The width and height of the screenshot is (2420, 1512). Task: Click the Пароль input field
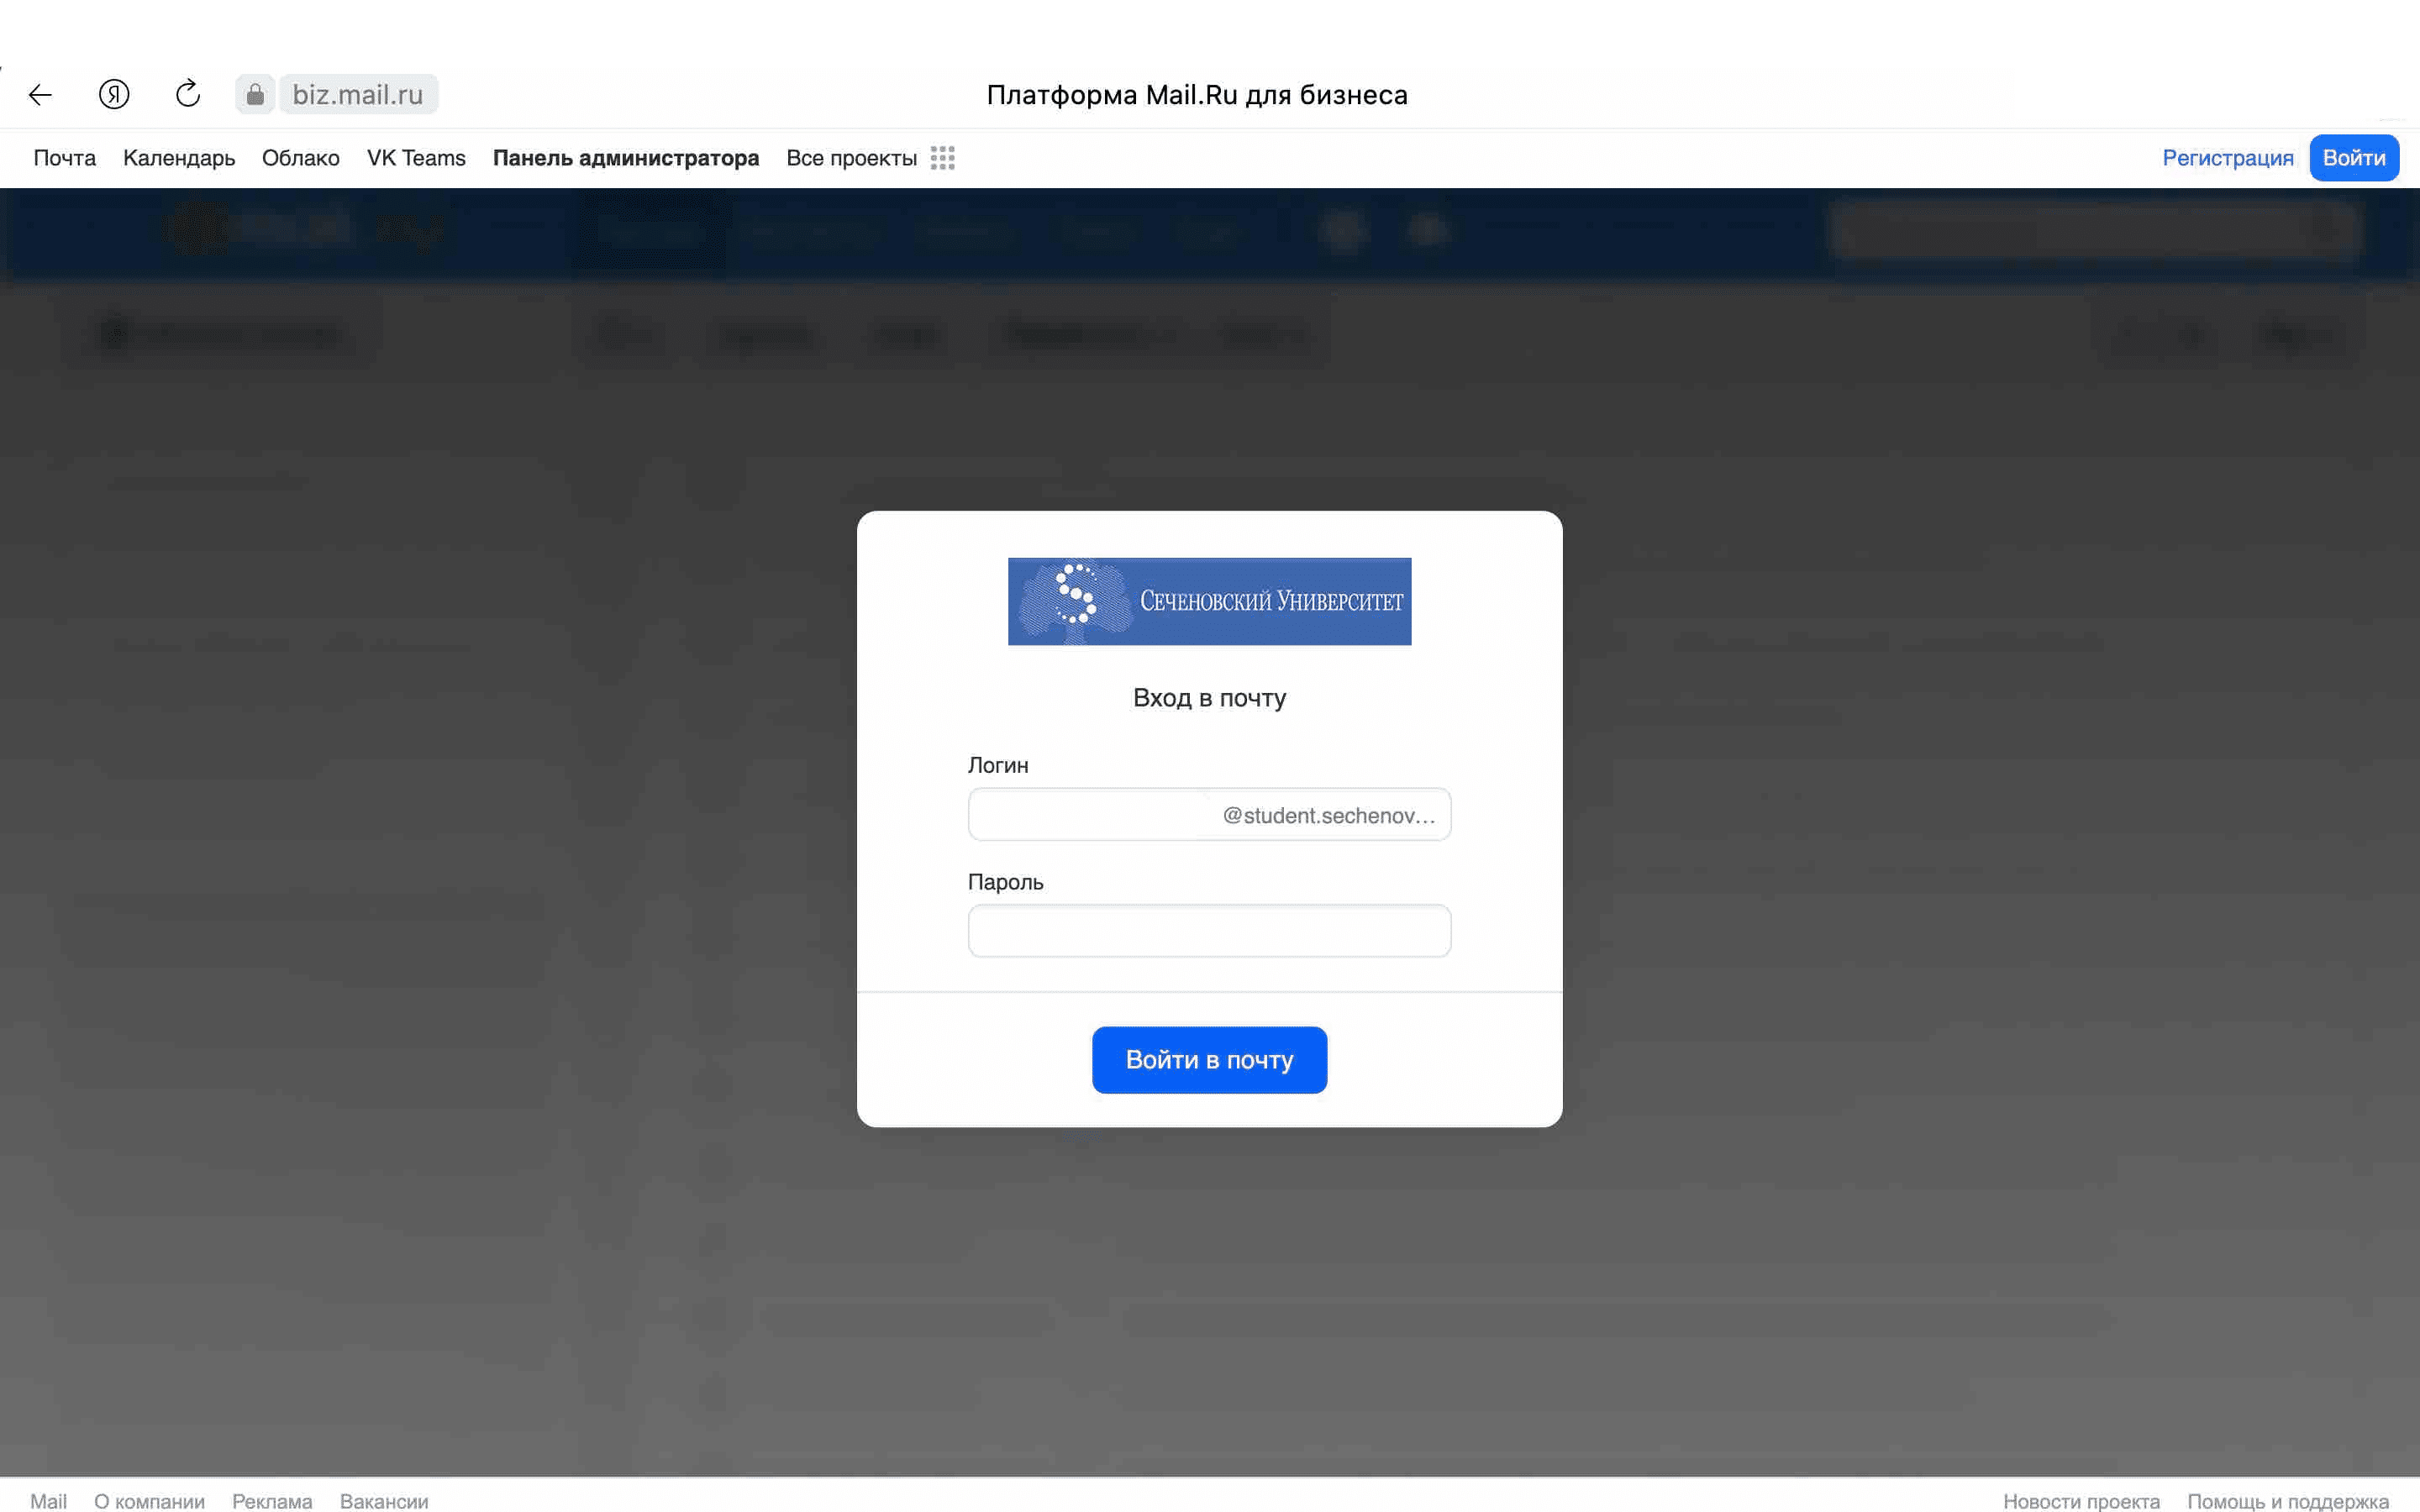[x=1209, y=928]
